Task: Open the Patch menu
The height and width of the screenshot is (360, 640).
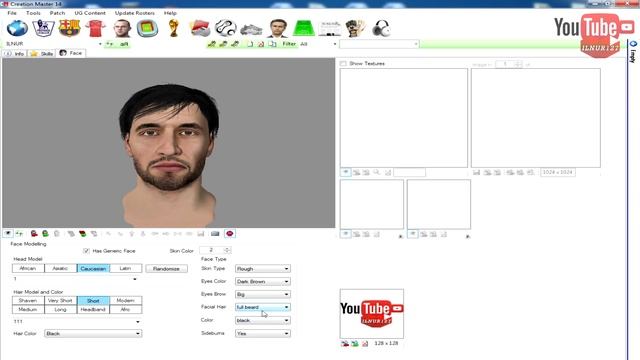Action: pos(57,13)
